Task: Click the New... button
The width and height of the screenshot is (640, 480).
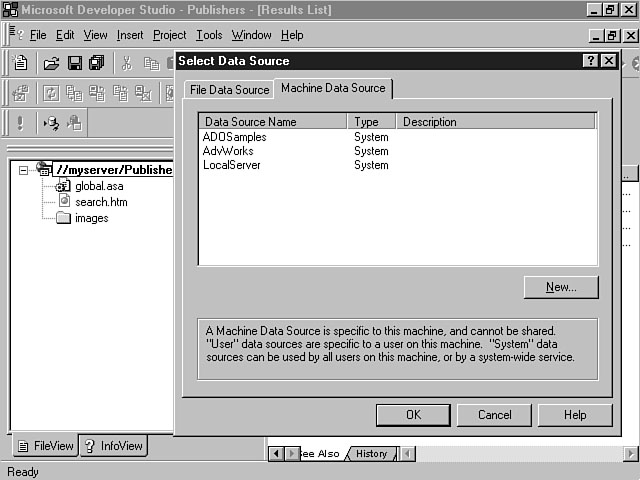Action: click(561, 287)
